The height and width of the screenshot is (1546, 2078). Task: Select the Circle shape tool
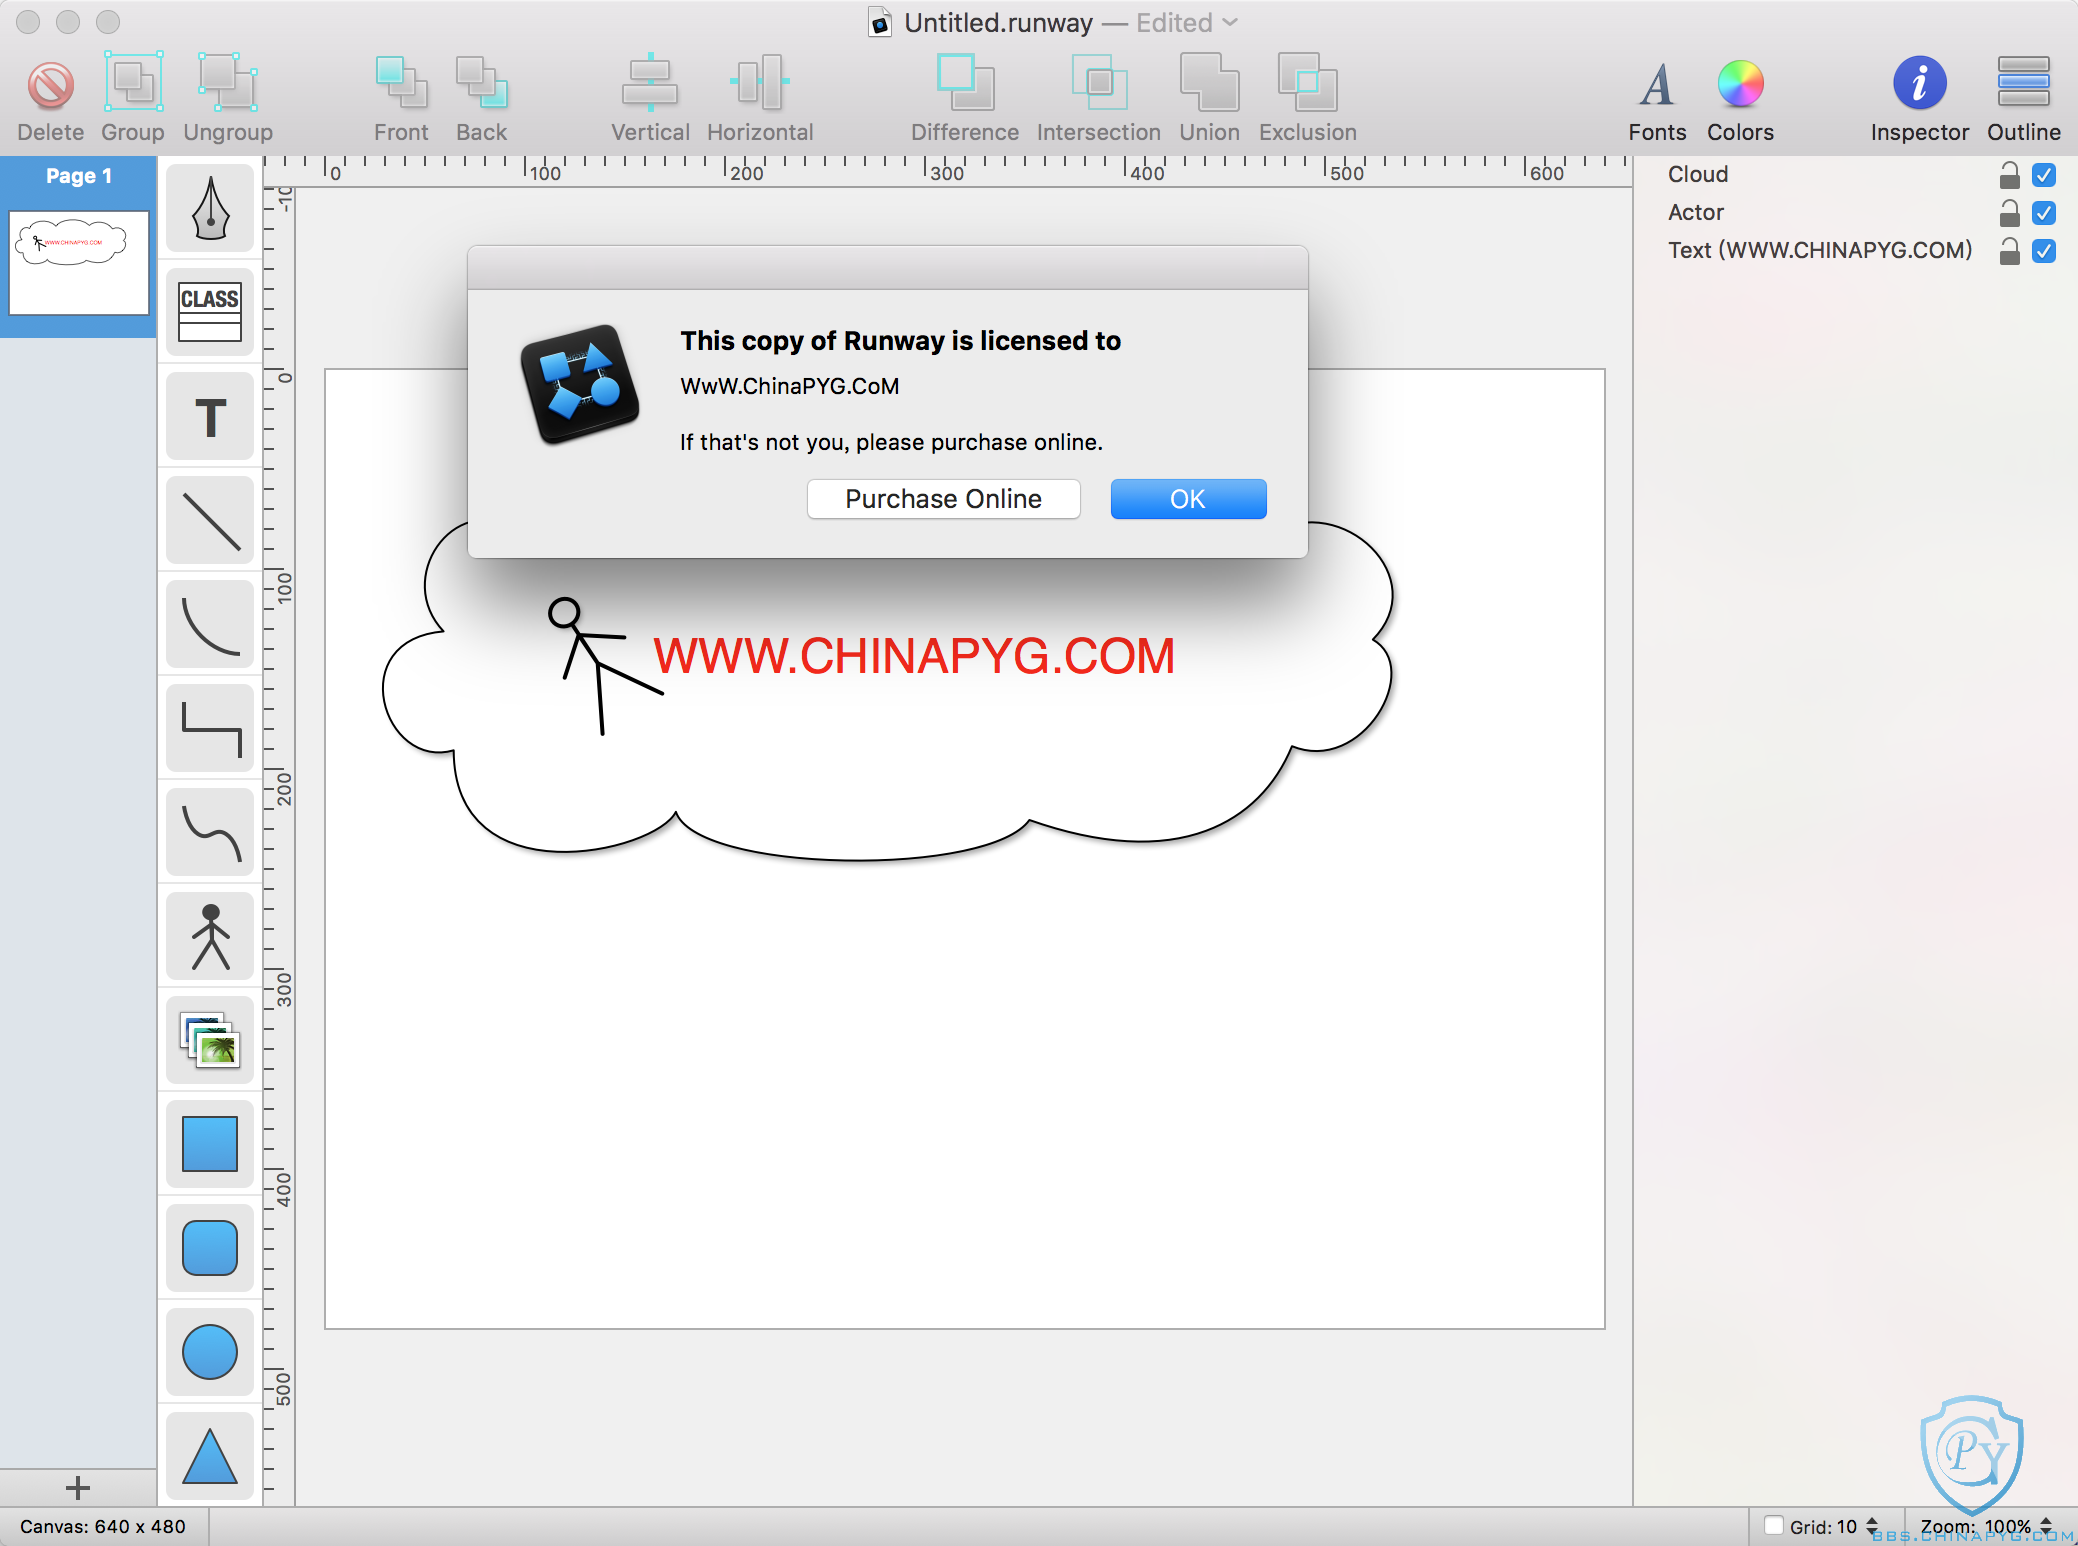pyautogui.click(x=210, y=1353)
